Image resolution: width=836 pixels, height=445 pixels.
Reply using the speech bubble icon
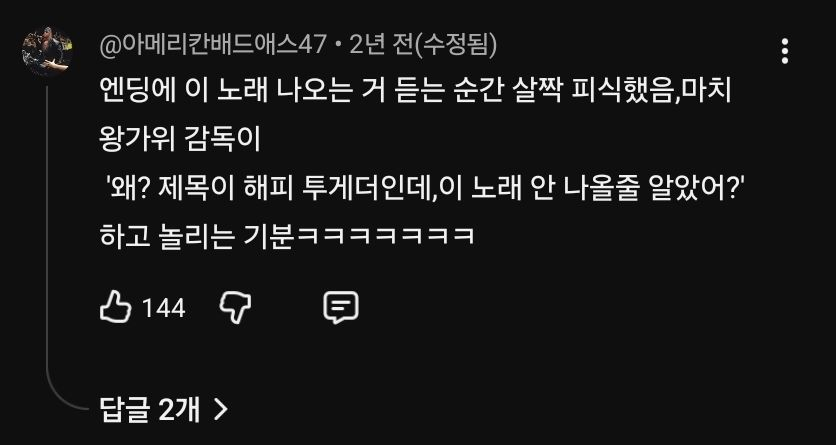point(341,308)
